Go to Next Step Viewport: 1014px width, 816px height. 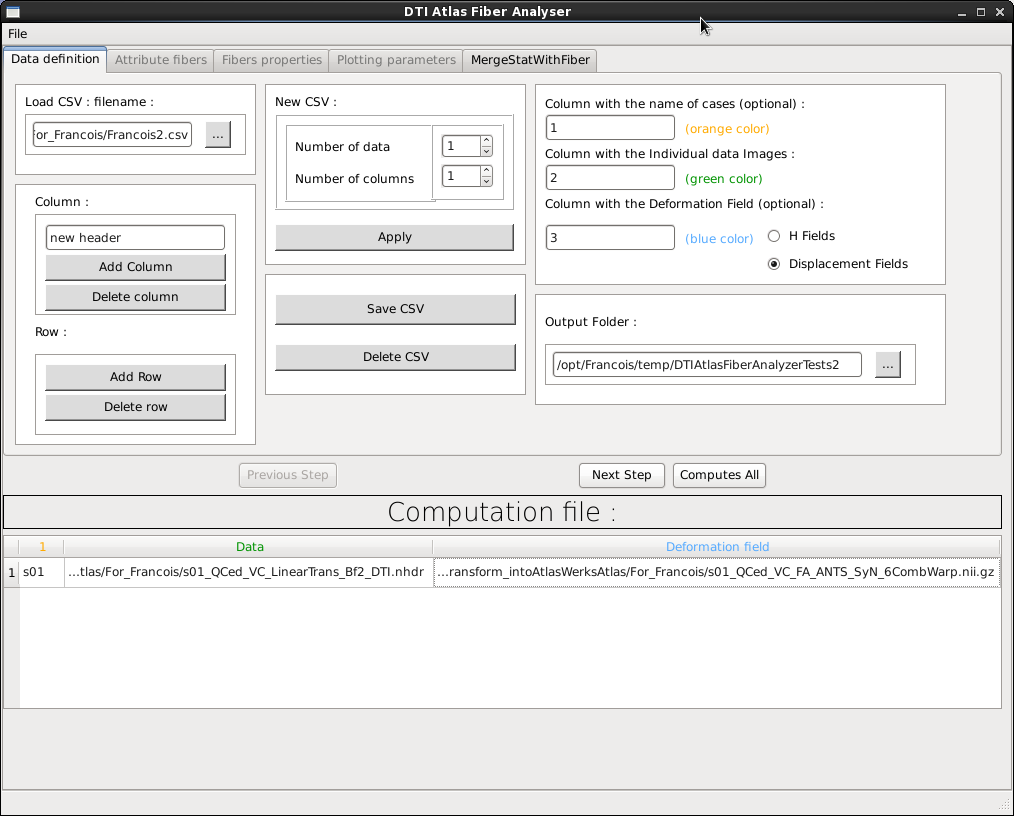click(621, 475)
